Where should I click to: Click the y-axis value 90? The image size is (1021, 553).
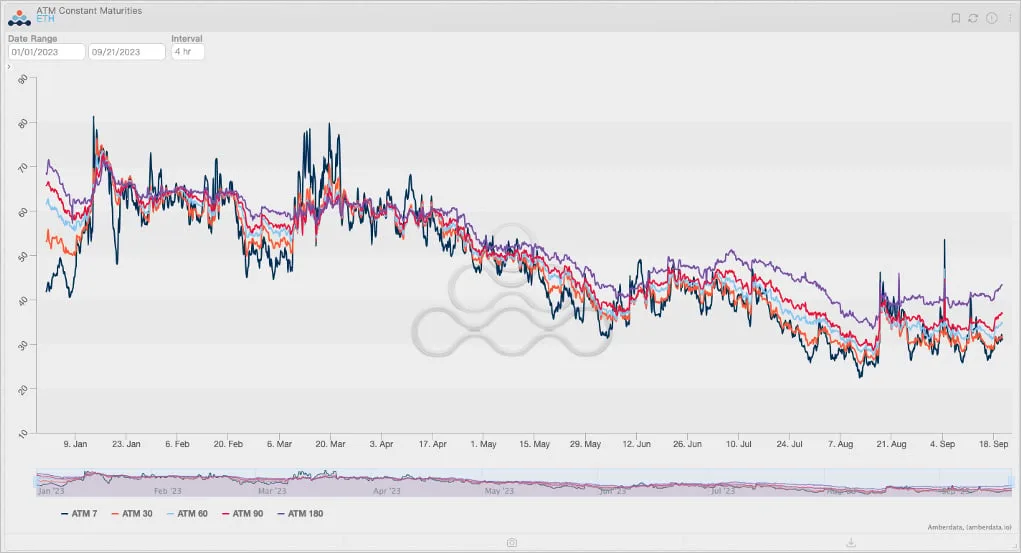tap(23, 79)
